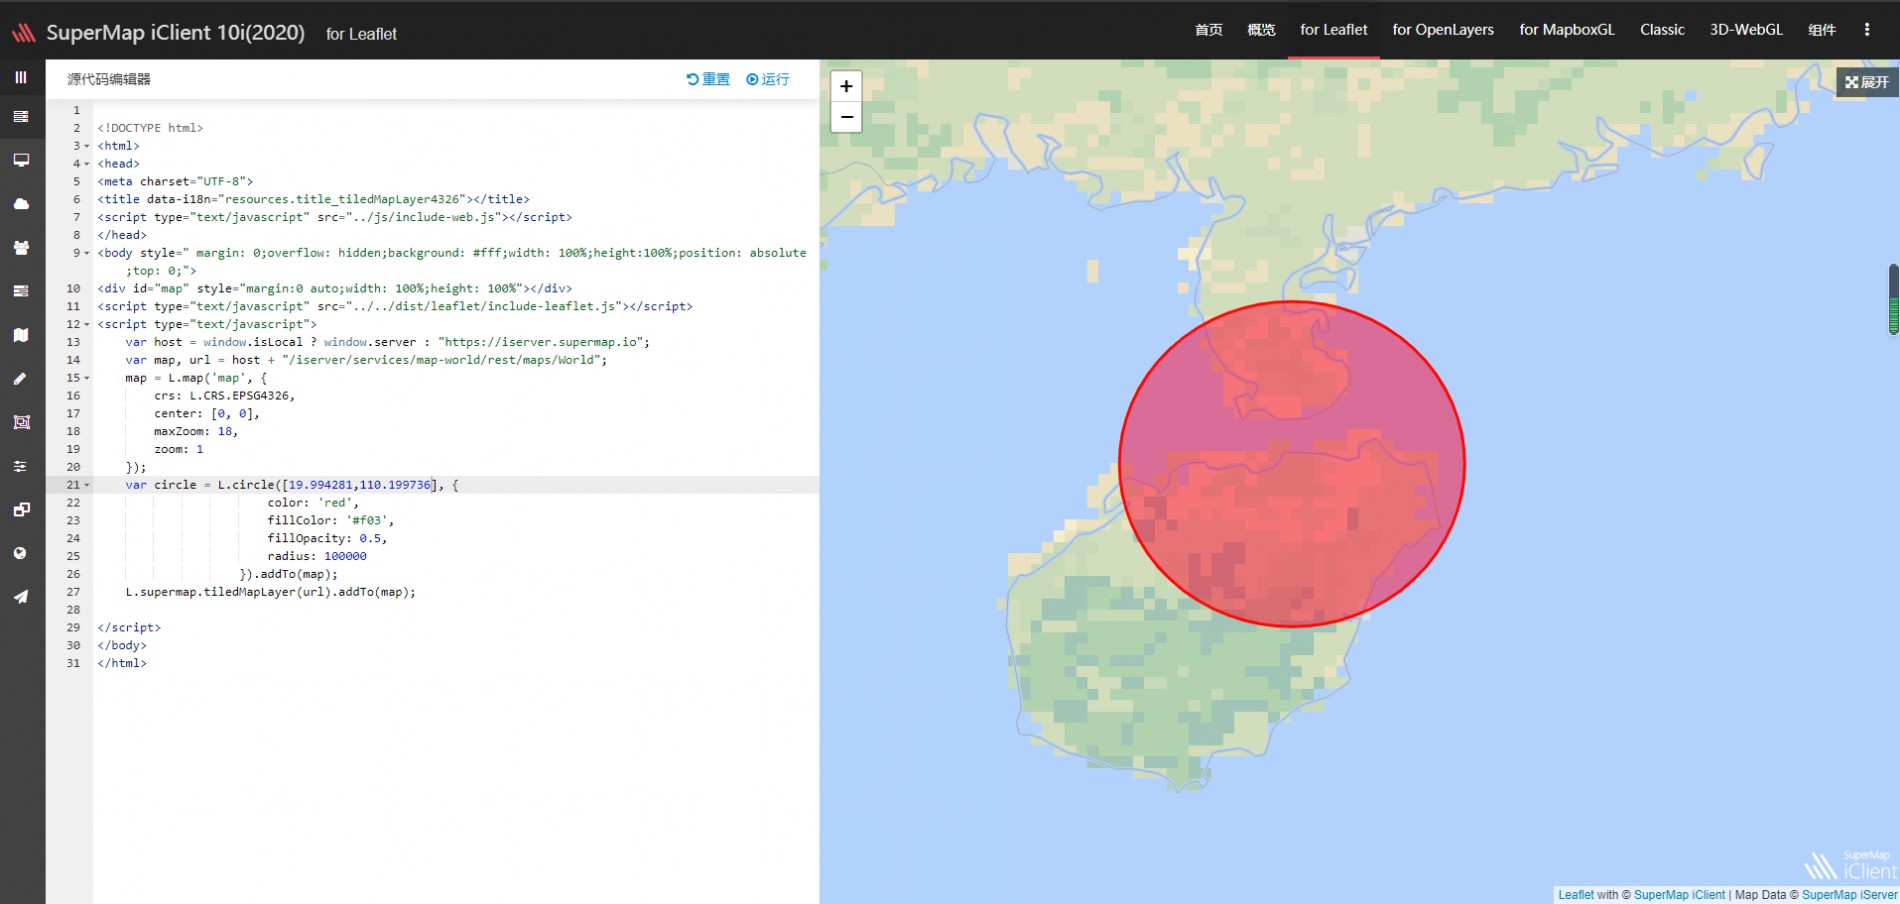
Task: Open the three-dot more menu in header
Action: tap(1867, 30)
